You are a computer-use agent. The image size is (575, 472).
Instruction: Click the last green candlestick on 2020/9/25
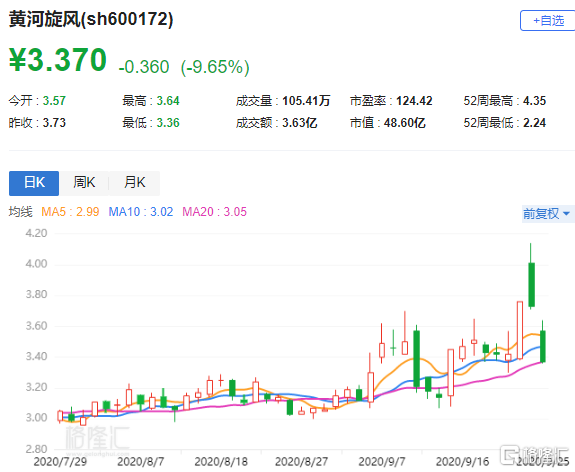542,346
